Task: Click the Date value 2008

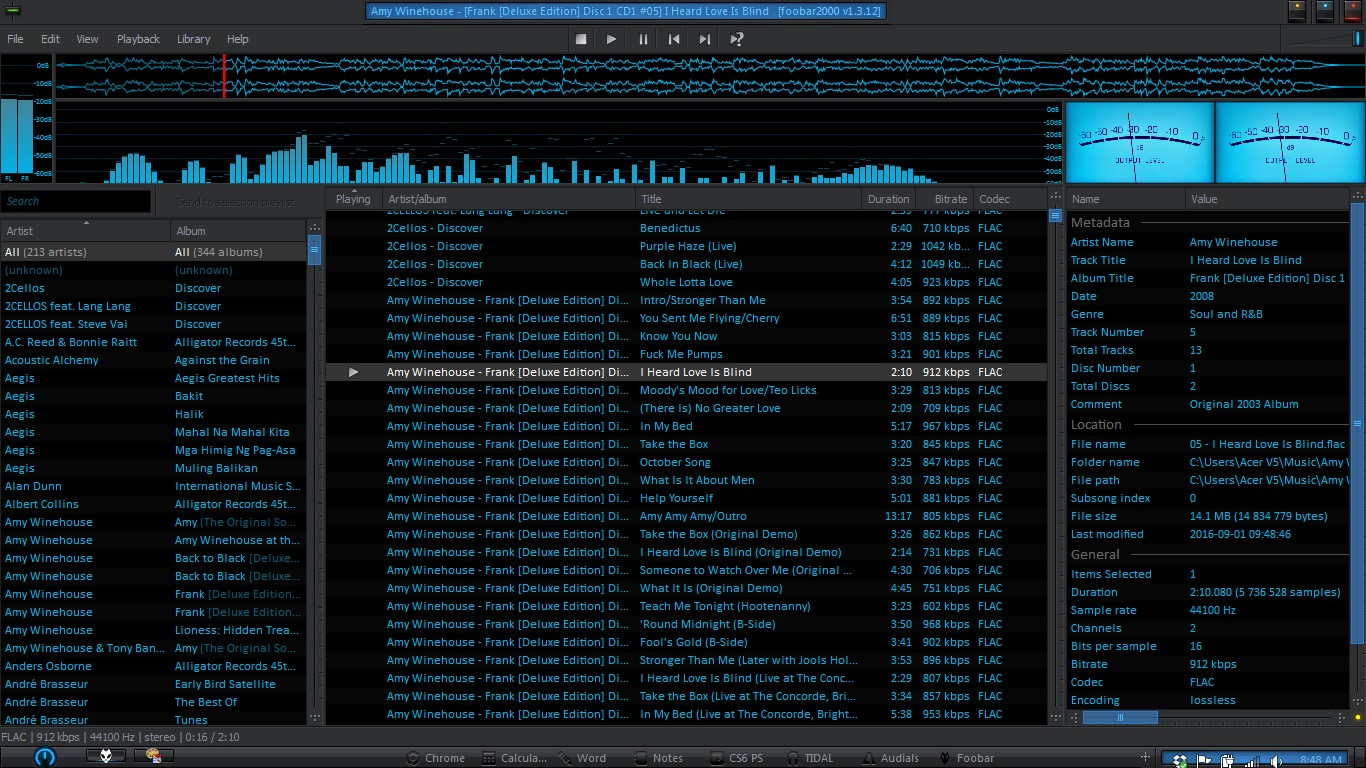Action: coord(1202,296)
